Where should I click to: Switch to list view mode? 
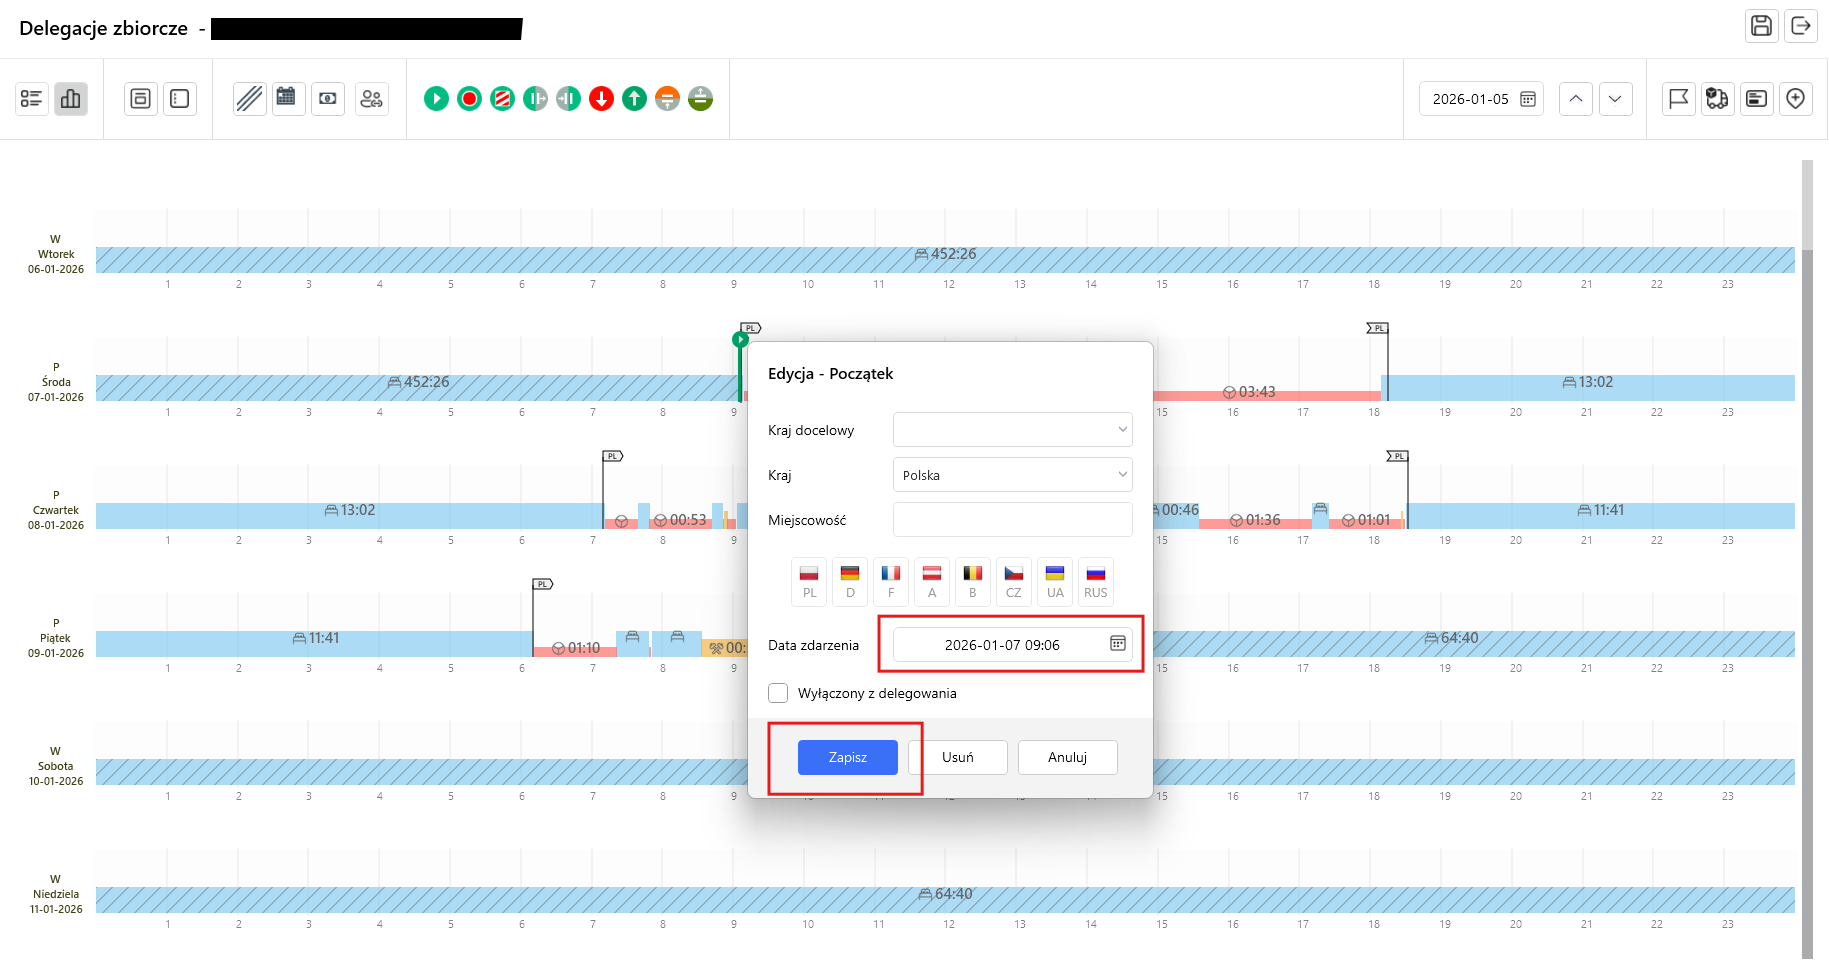tap(32, 98)
